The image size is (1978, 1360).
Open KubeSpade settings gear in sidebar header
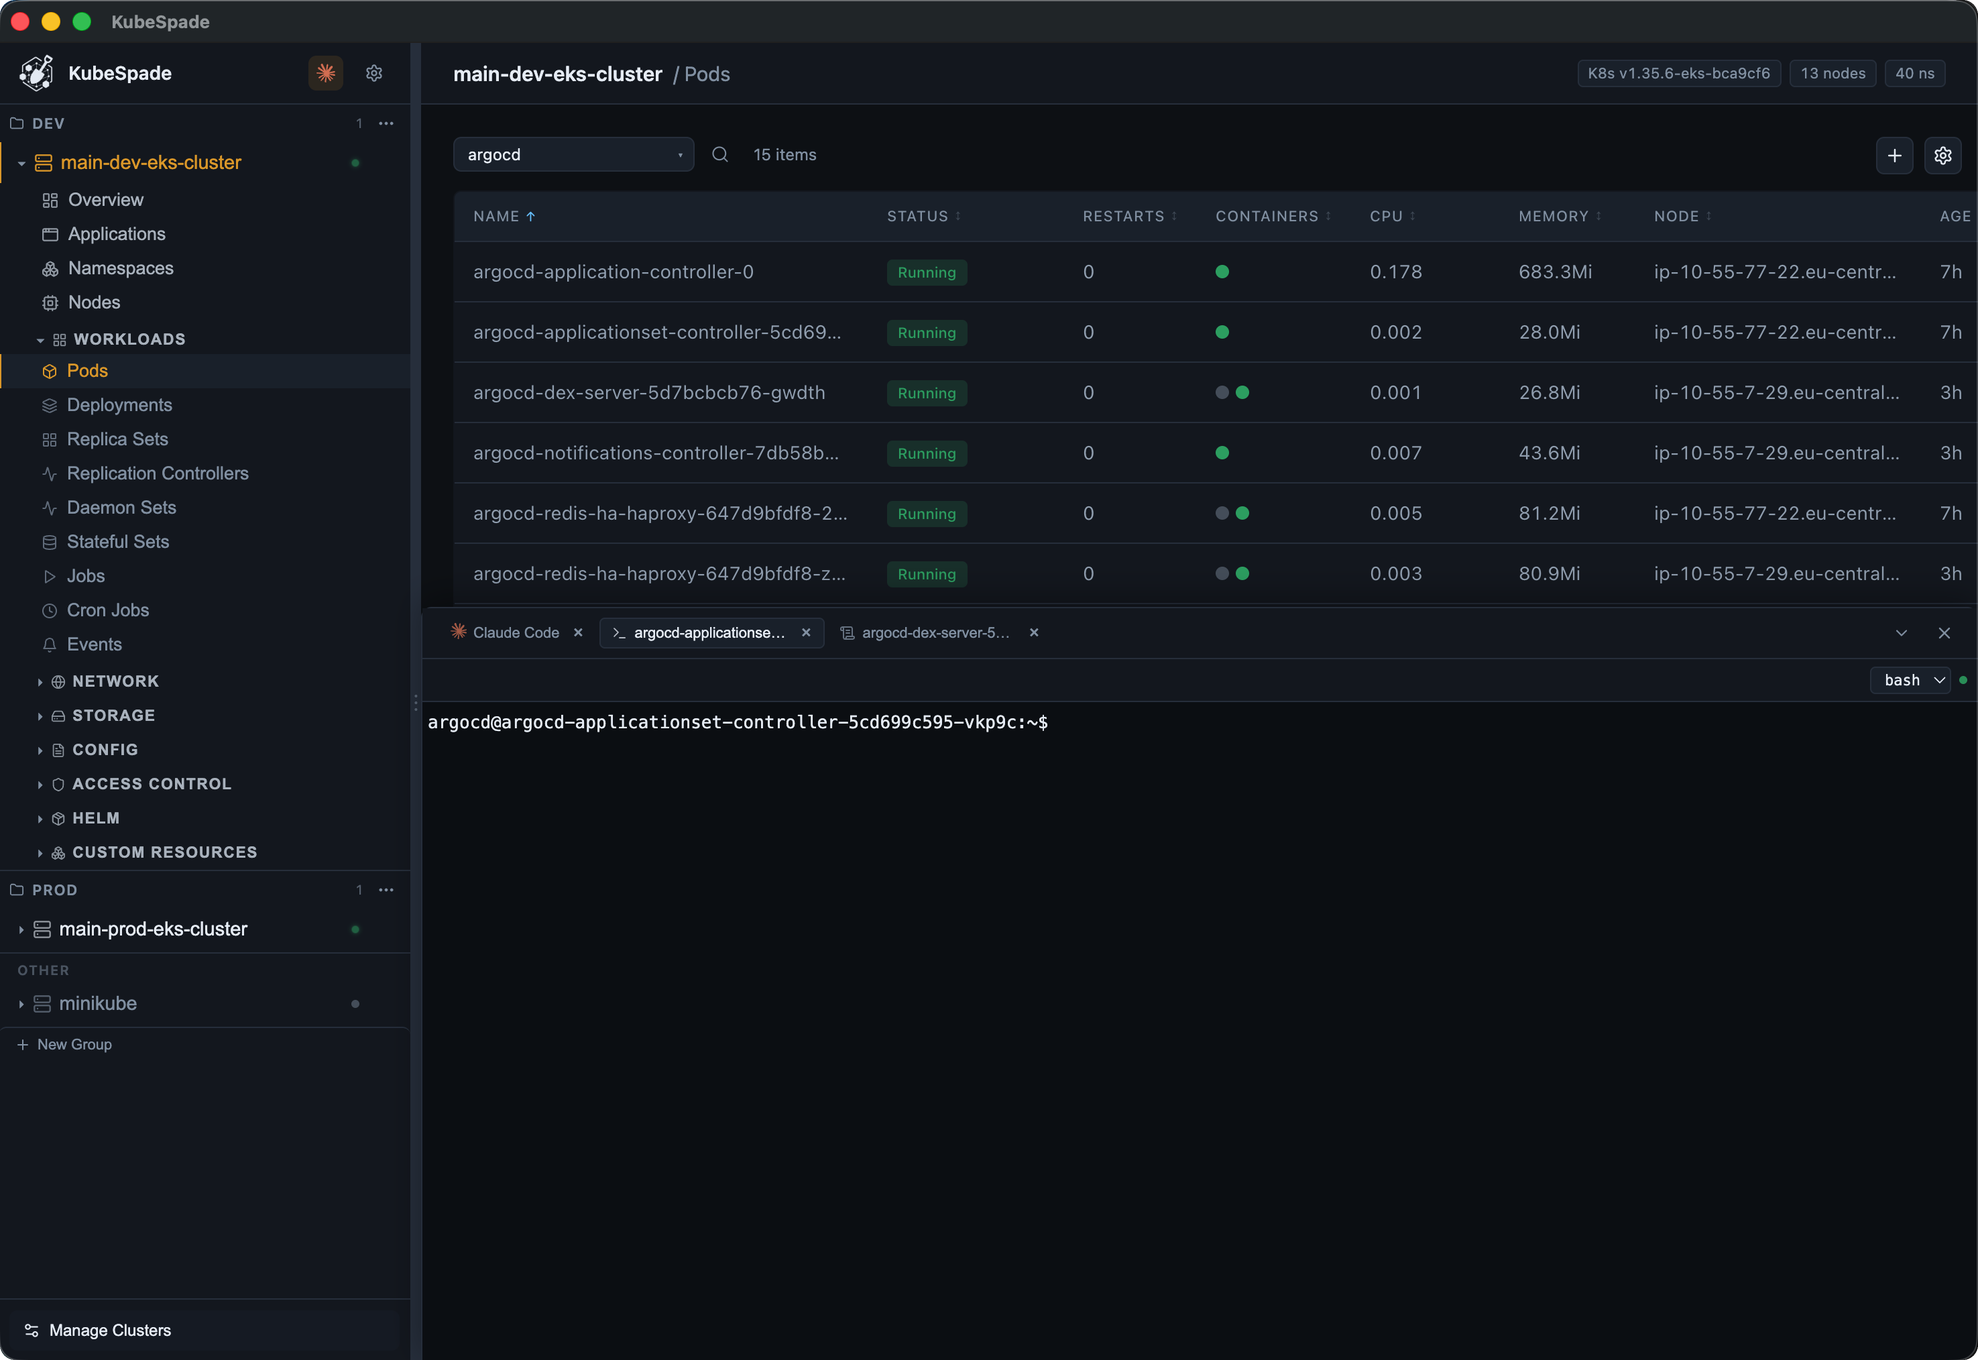pyautogui.click(x=374, y=73)
